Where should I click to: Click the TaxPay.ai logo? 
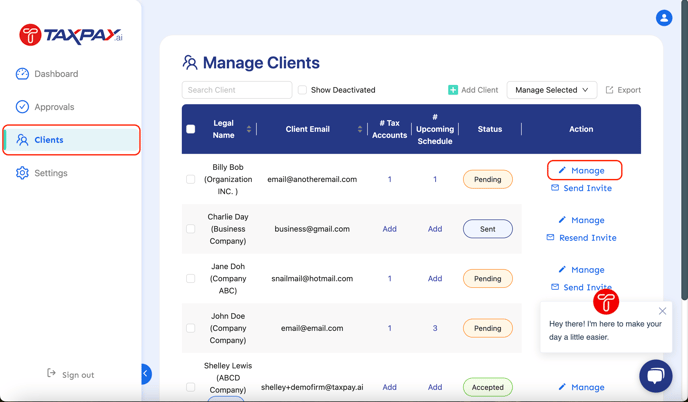(x=71, y=35)
